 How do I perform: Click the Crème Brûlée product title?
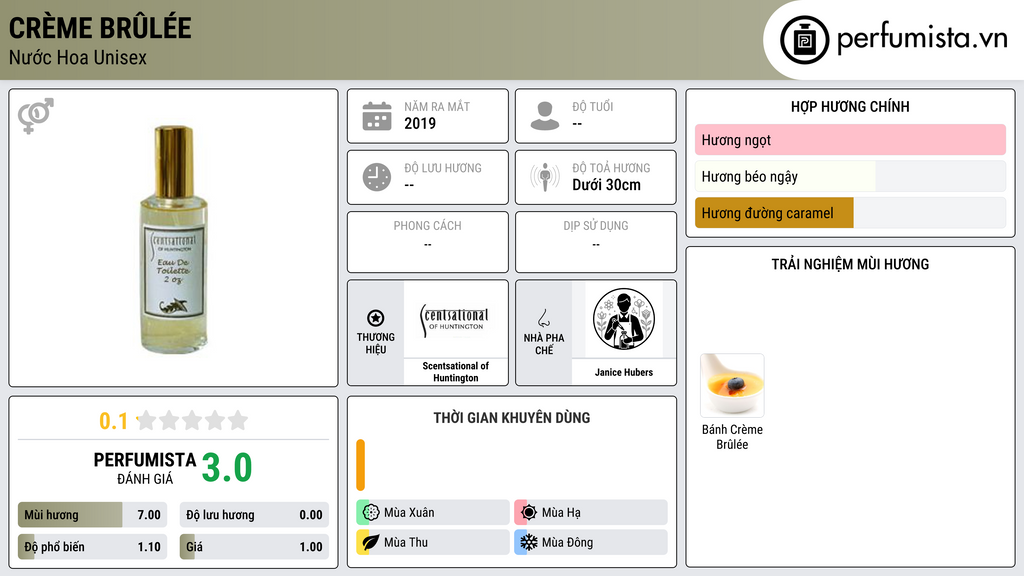pyautogui.click(x=100, y=28)
